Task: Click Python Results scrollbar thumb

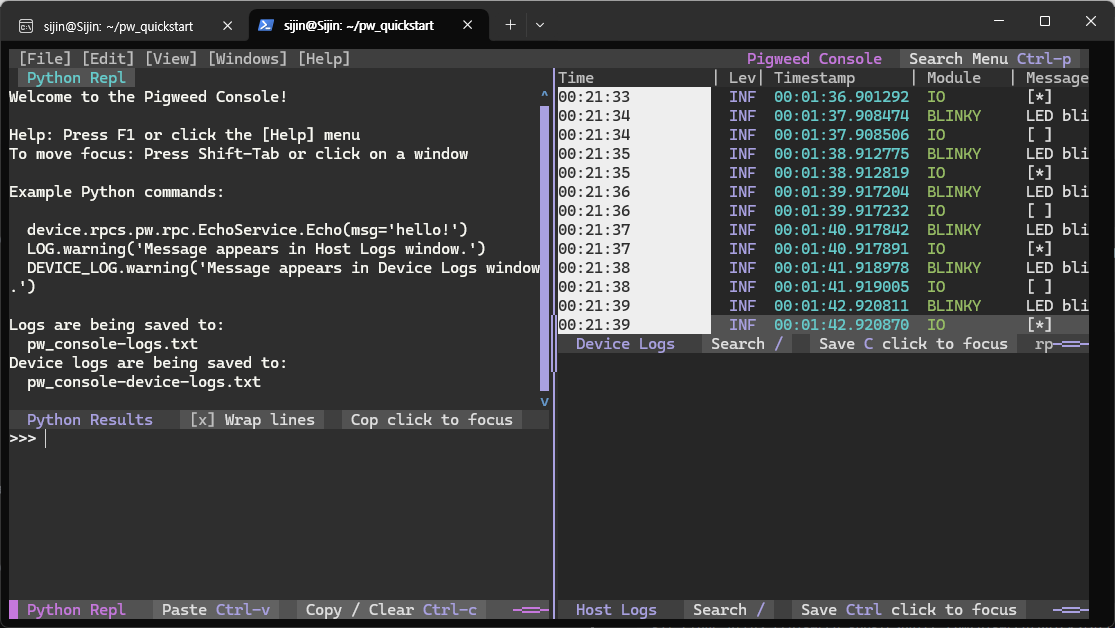Action: 545,248
